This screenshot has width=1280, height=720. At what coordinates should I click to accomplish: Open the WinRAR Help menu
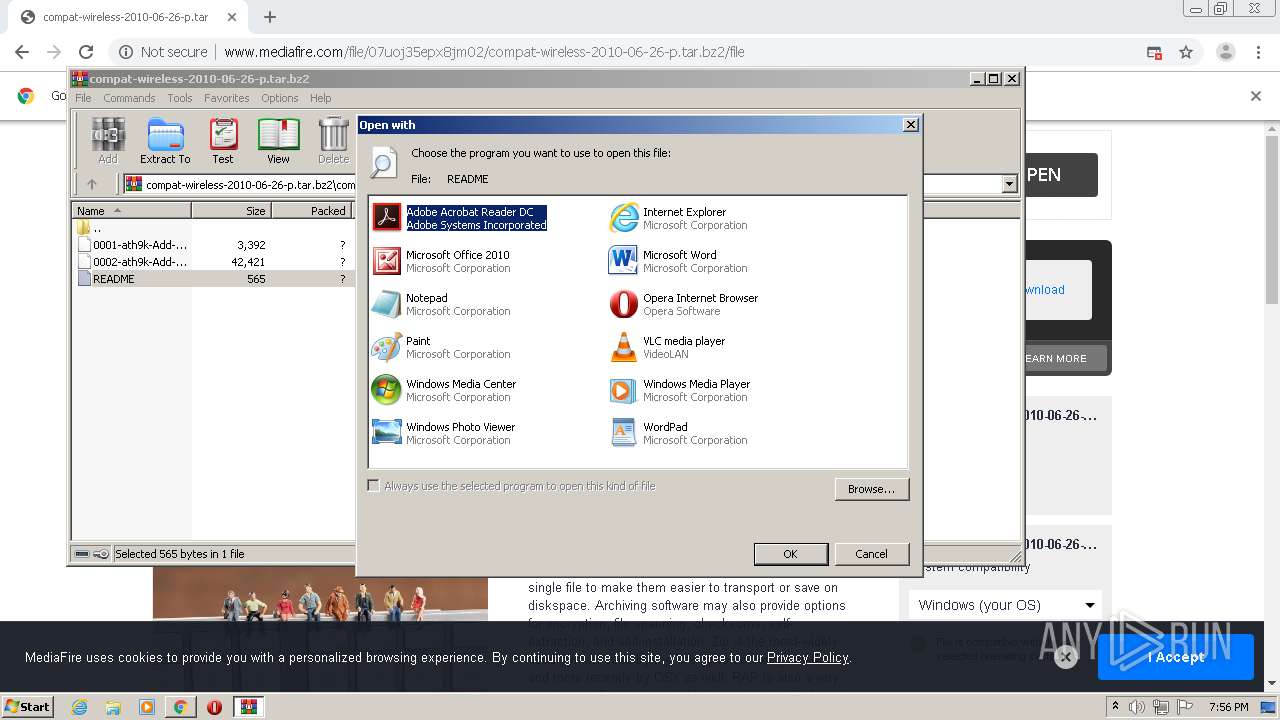320,98
